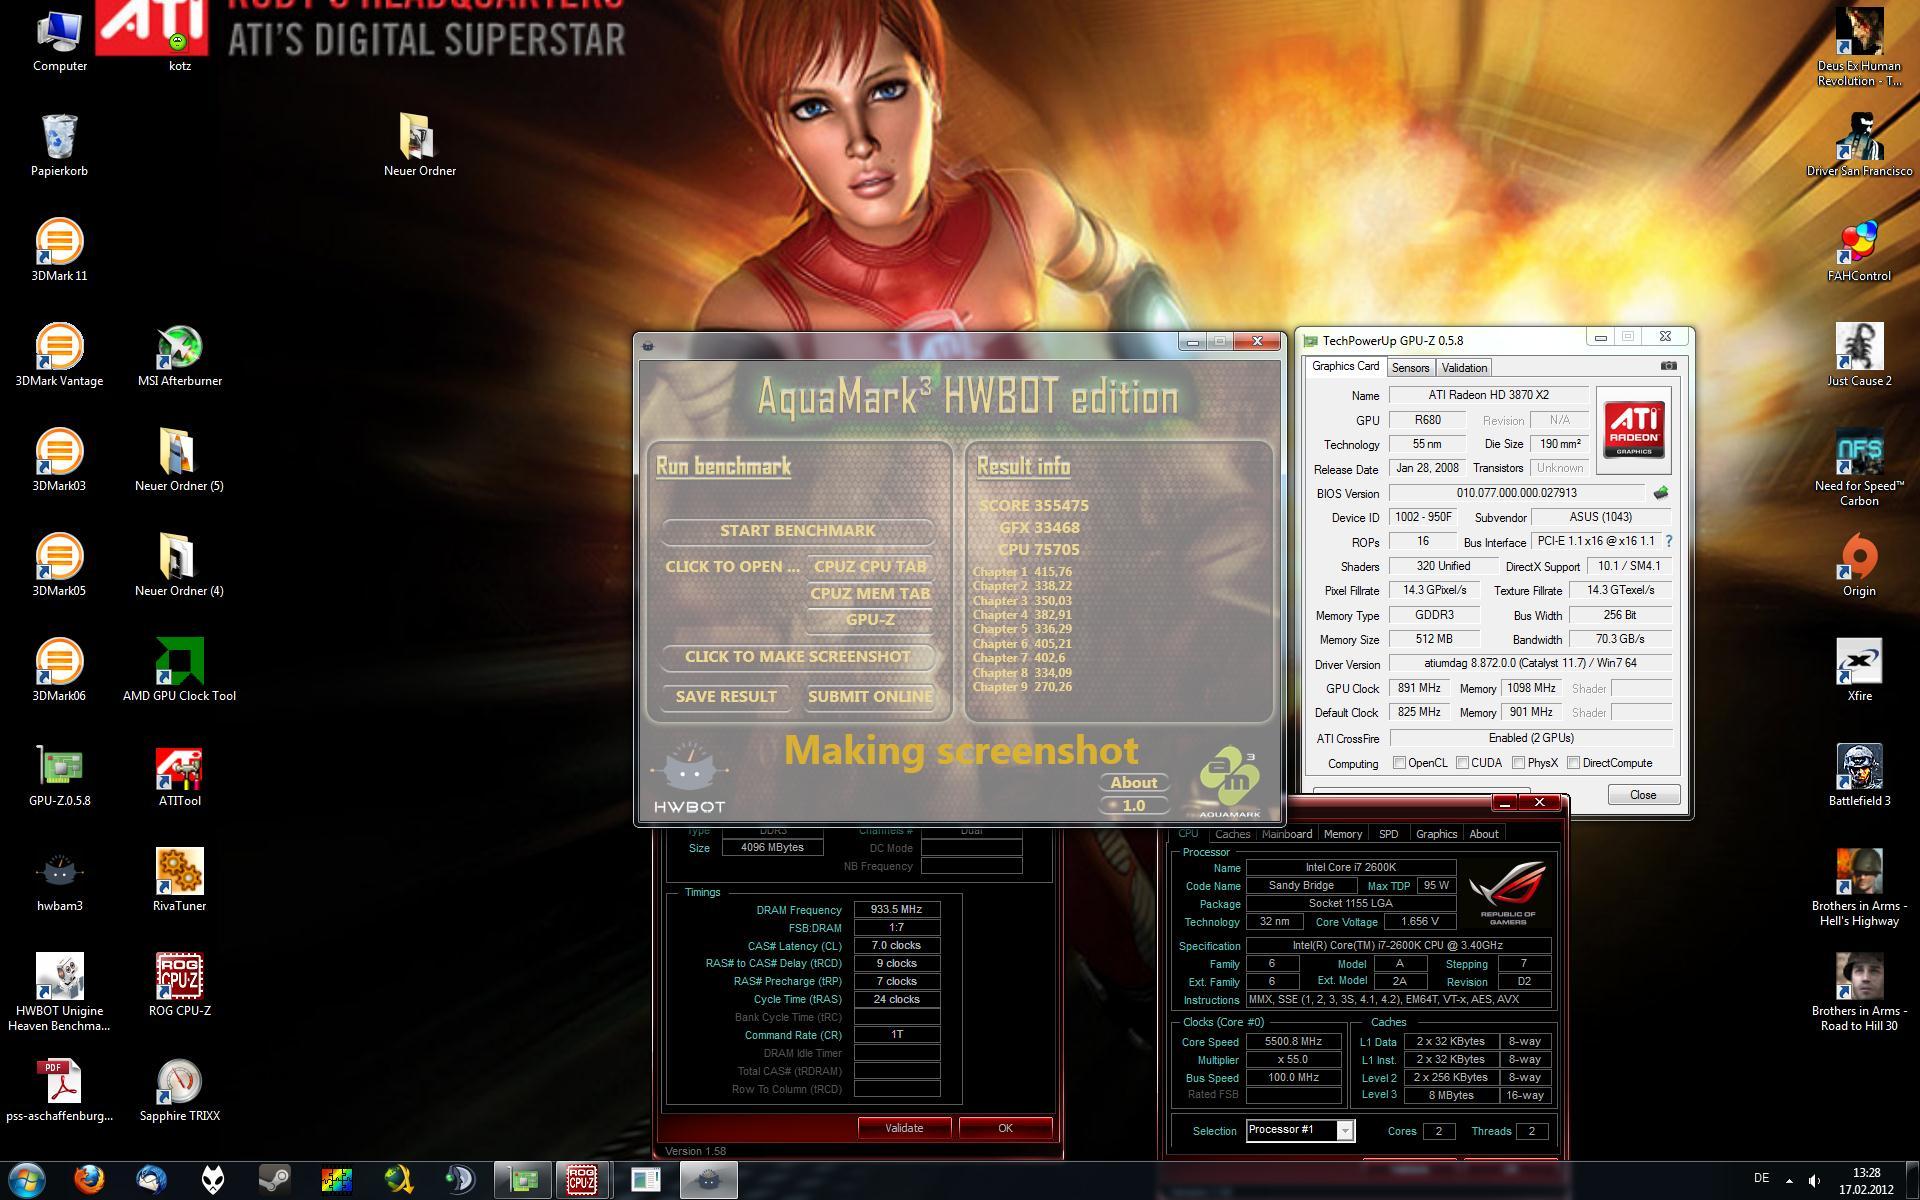Launch Origin desktop shortcut

coord(1859,565)
